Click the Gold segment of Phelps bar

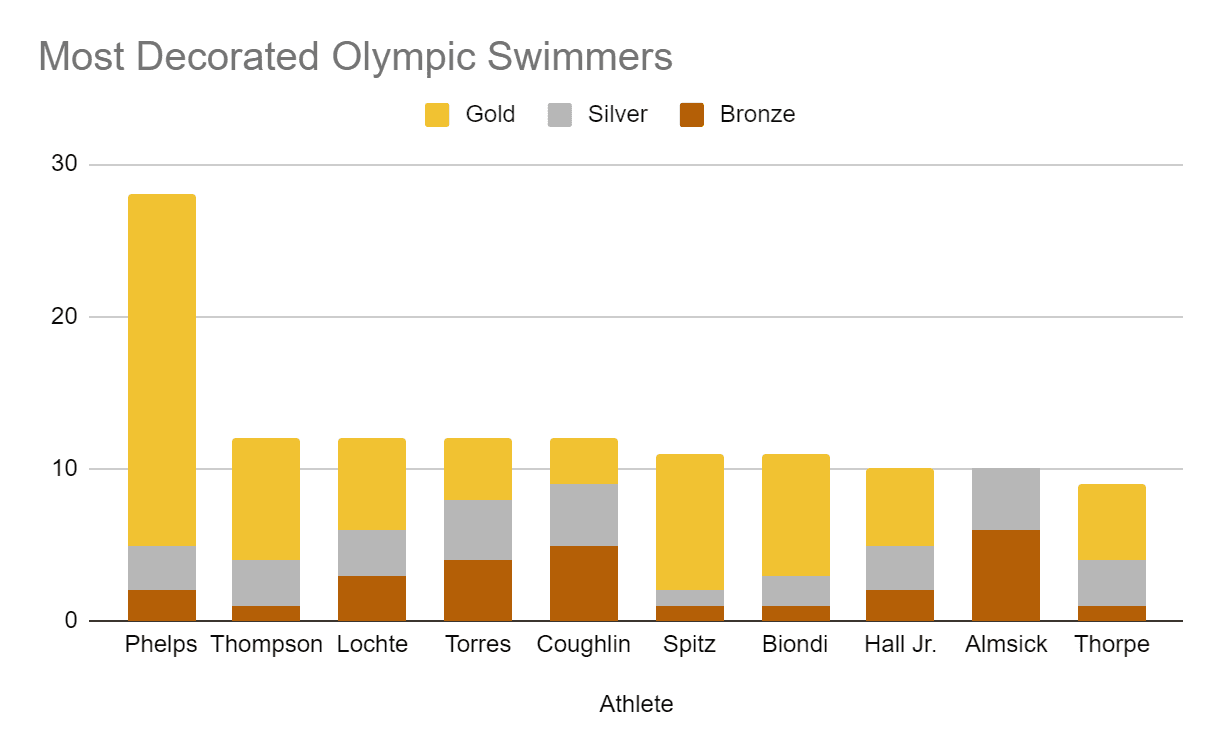162,370
